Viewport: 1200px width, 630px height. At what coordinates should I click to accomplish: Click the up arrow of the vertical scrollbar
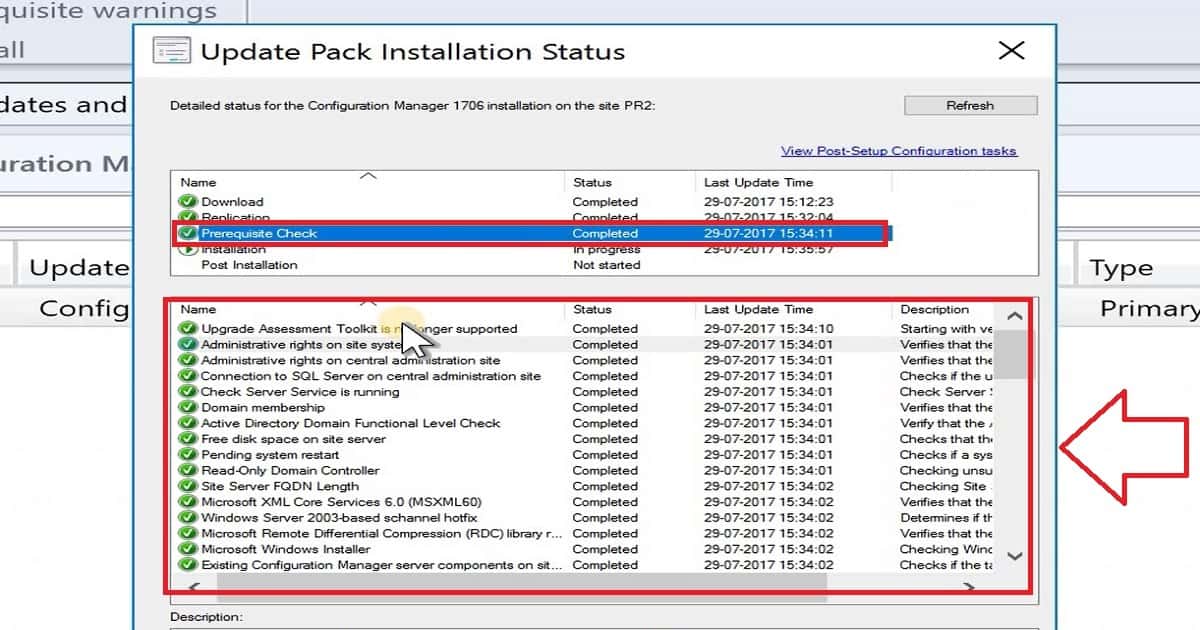[x=1014, y=316]
